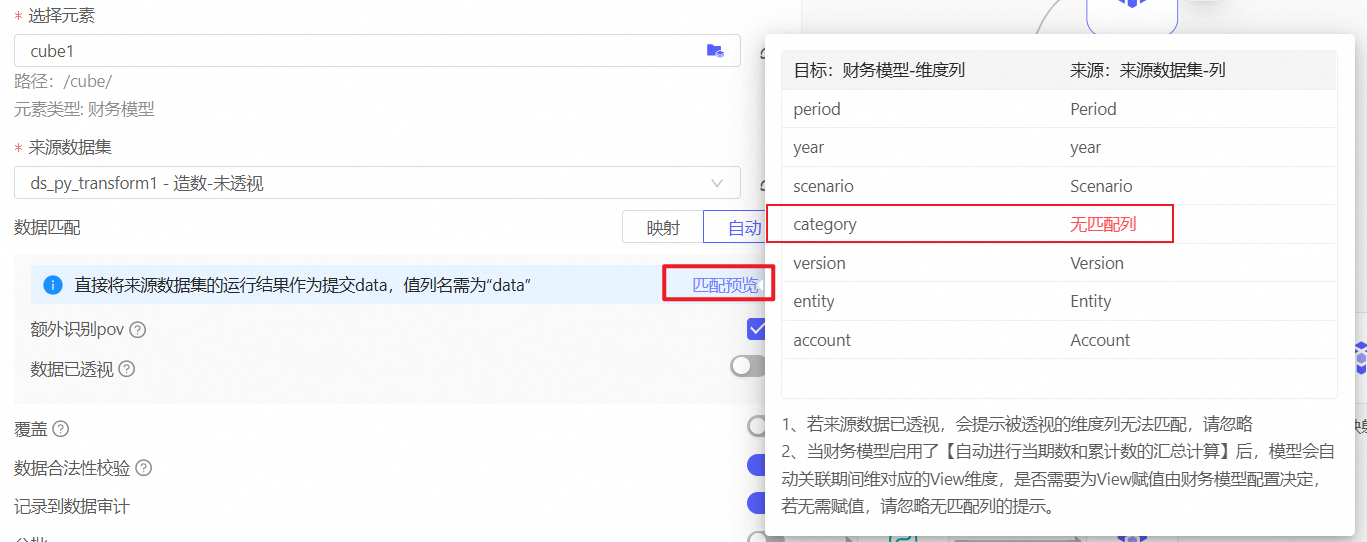Viewport: 1367px width, 542px height.
Task: Toggle the 记录到数据审计 switch
Action: 756,504
